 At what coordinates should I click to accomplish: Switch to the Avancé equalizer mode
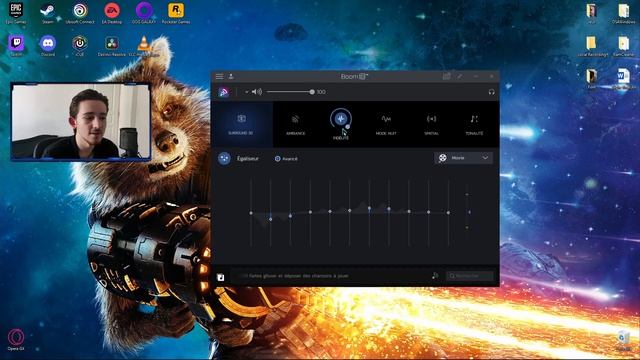pos(286,159)
